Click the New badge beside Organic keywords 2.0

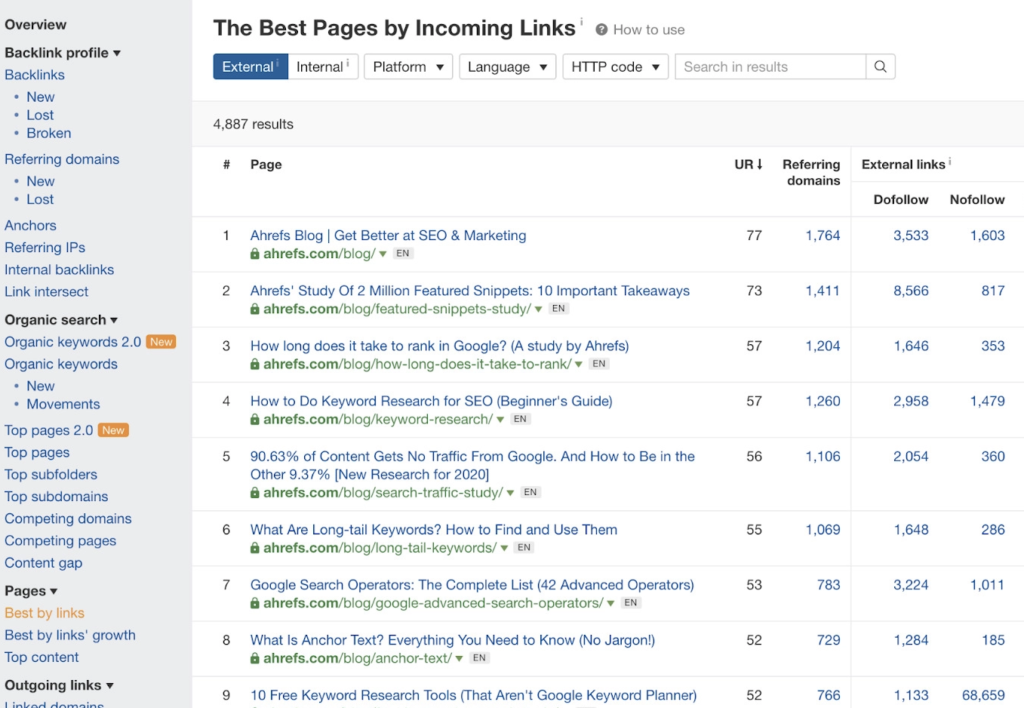(161, 342)
